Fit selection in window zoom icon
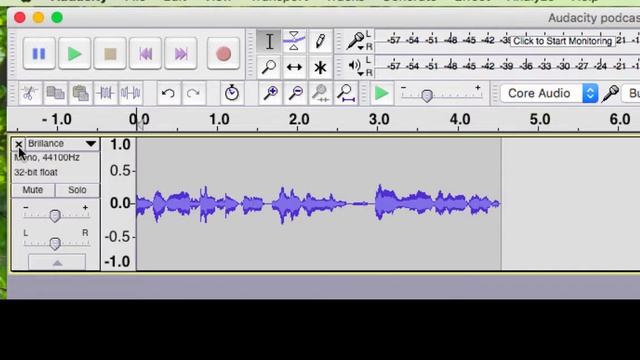Image resolution: width=640 pixels, height=360 pixels. [321, 93]
